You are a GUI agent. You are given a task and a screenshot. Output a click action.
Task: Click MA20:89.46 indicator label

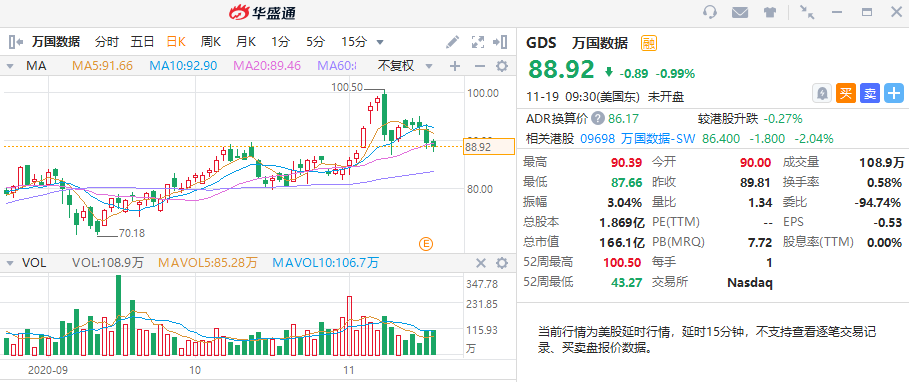tap(267, 66)
